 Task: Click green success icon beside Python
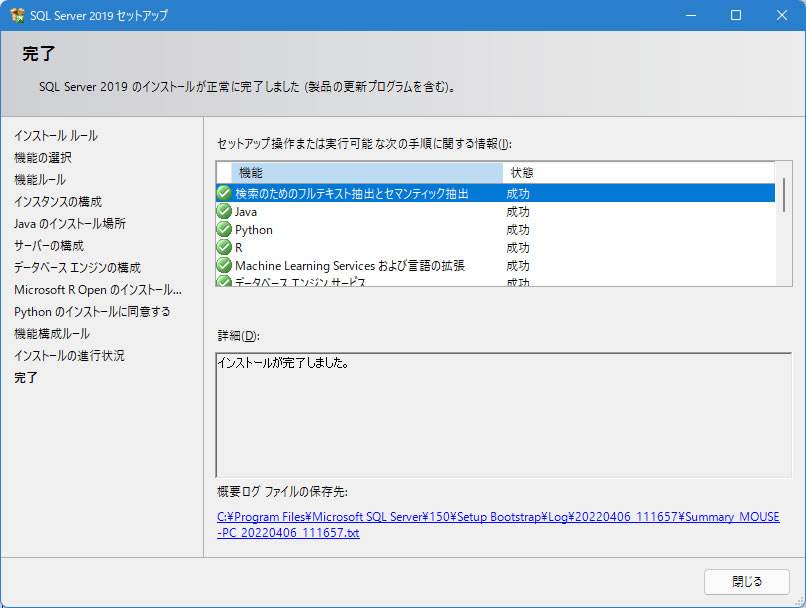click(224, 230)
